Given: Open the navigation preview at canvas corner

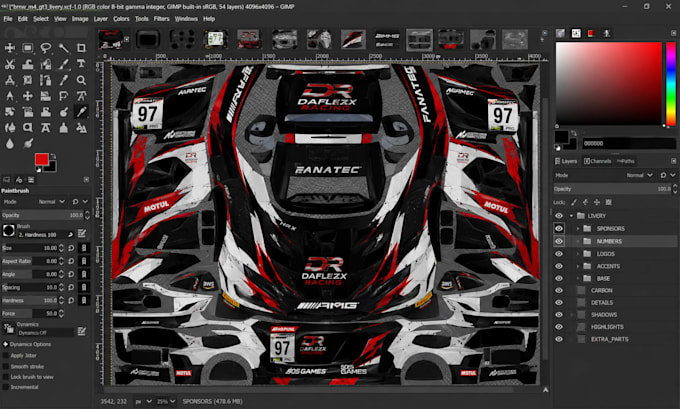Looking at the screenshot, I should [546, 390].
